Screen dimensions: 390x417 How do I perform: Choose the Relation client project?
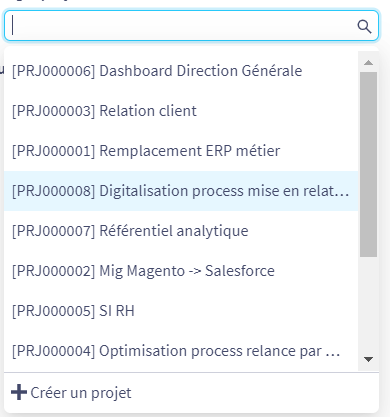click(181, 111)
